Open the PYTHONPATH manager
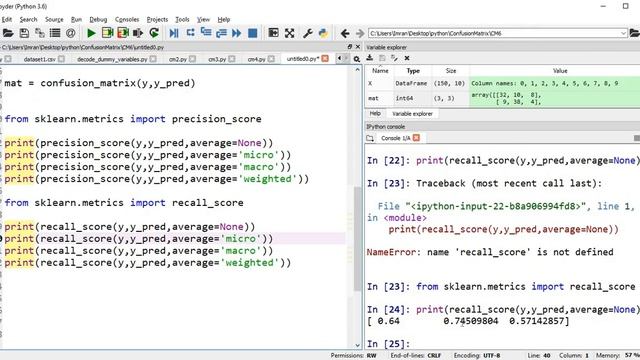 (x=323, y=33)
